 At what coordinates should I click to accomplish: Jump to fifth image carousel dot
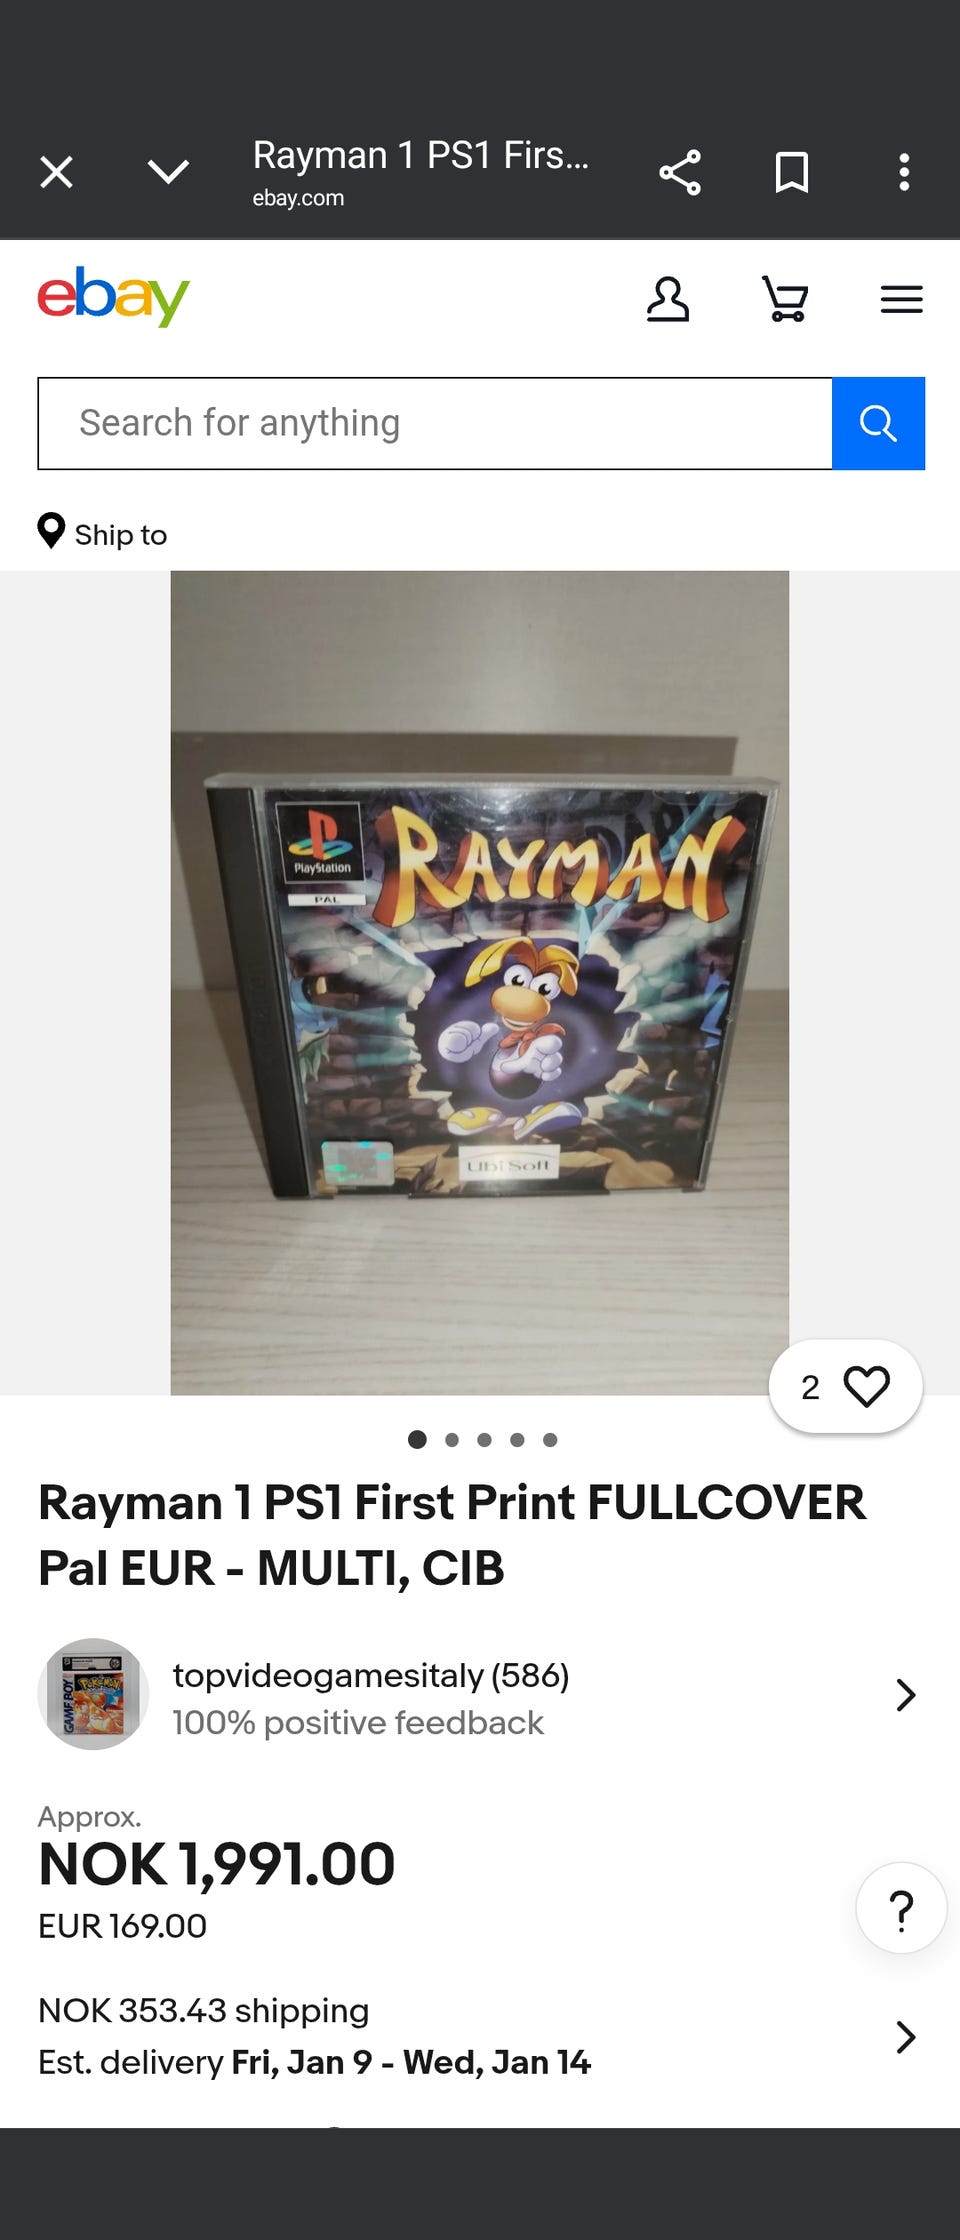click(x=550, y=1439)
